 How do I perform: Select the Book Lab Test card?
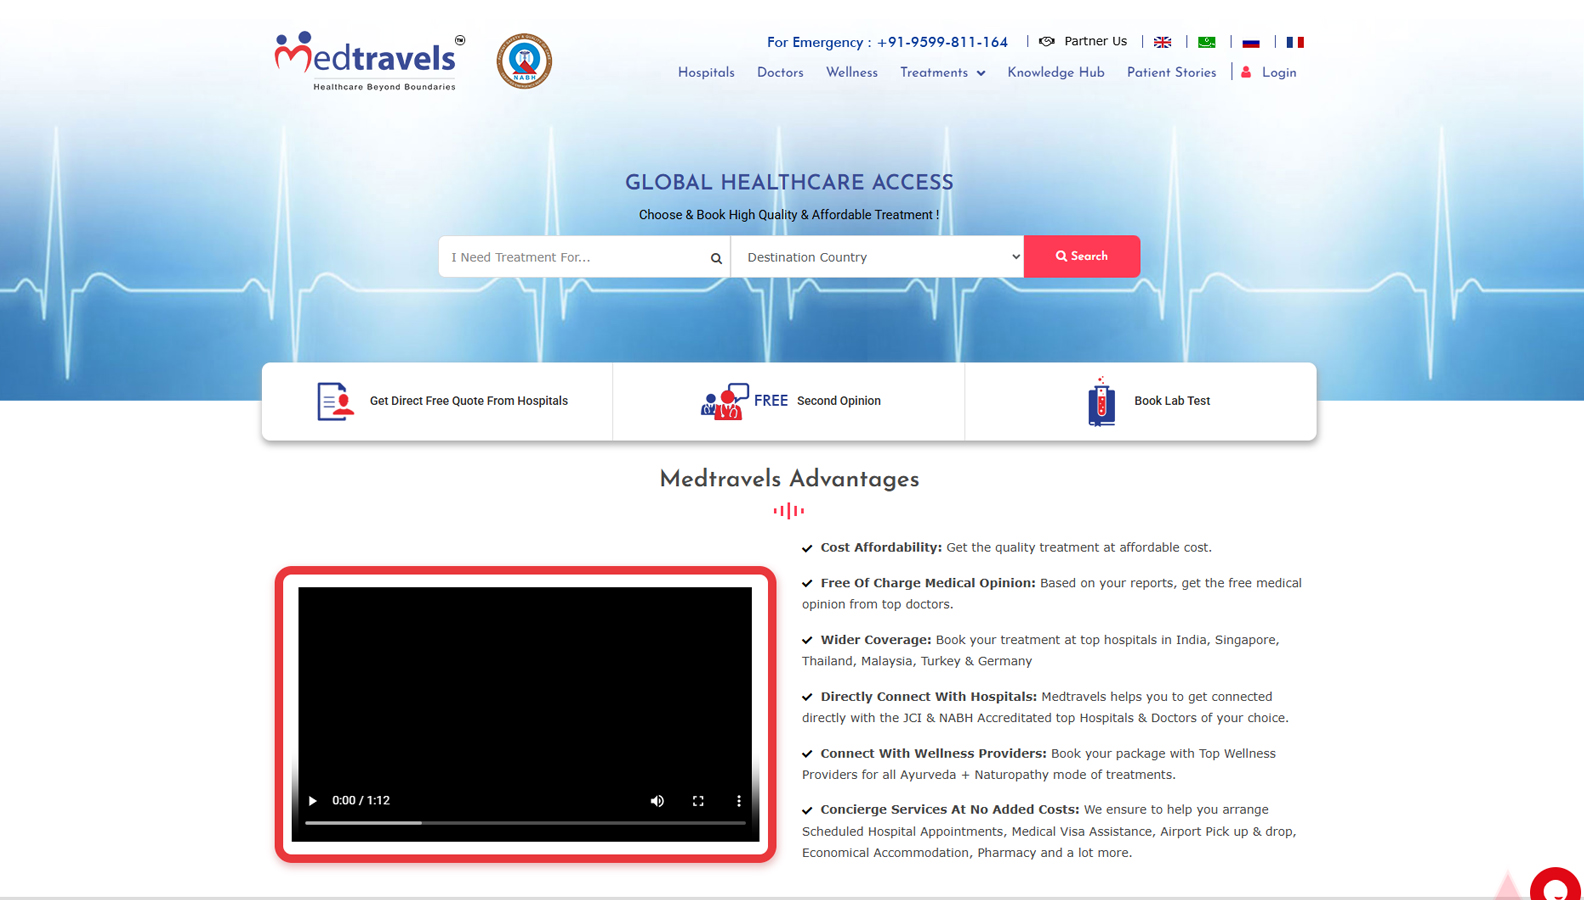pyautogui.click(x=1141, y=401)
